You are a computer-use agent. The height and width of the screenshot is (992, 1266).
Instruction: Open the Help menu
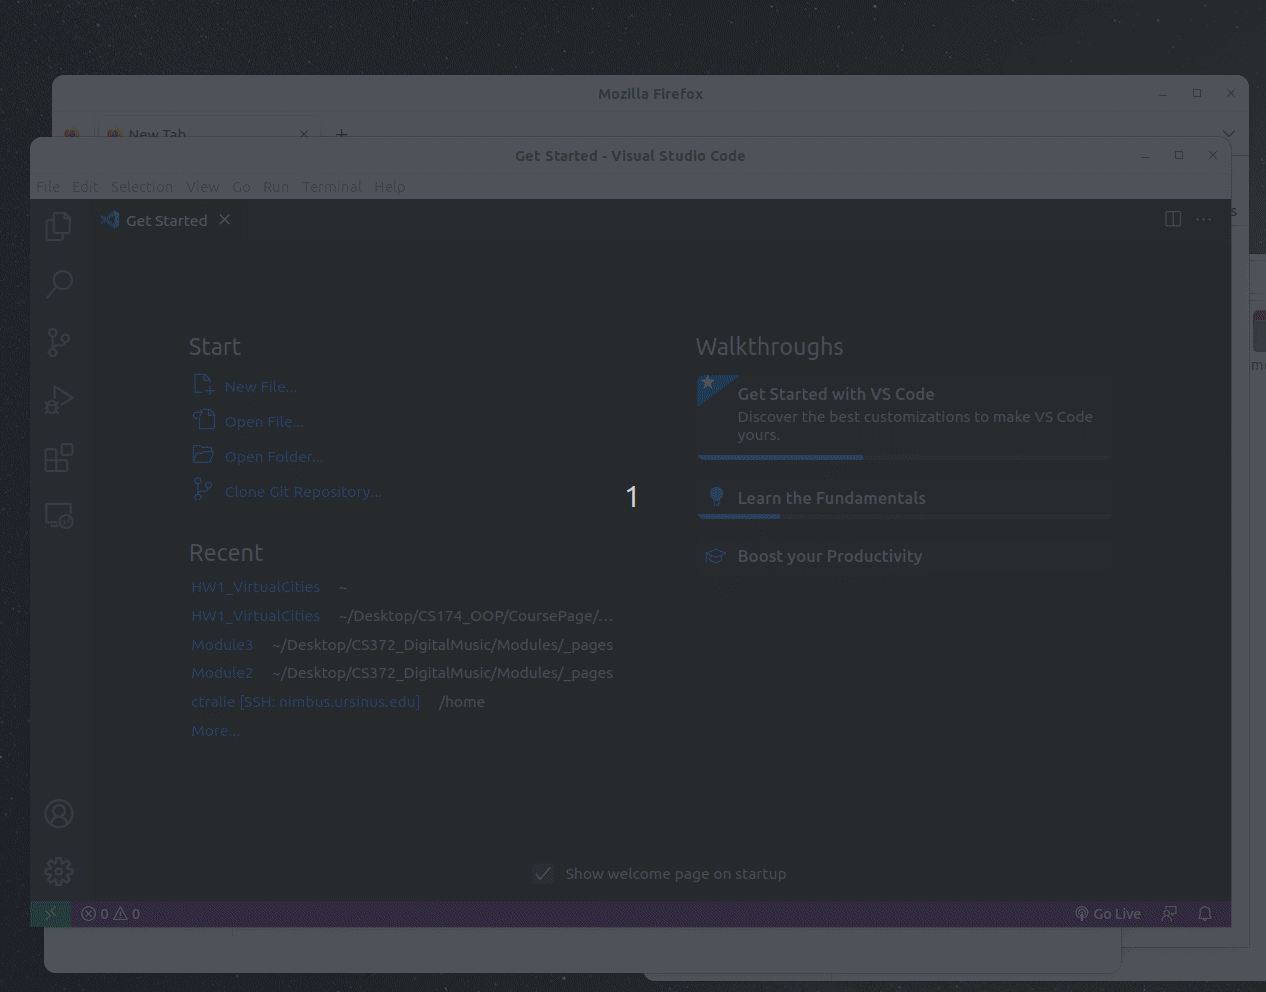coord(390,187)
